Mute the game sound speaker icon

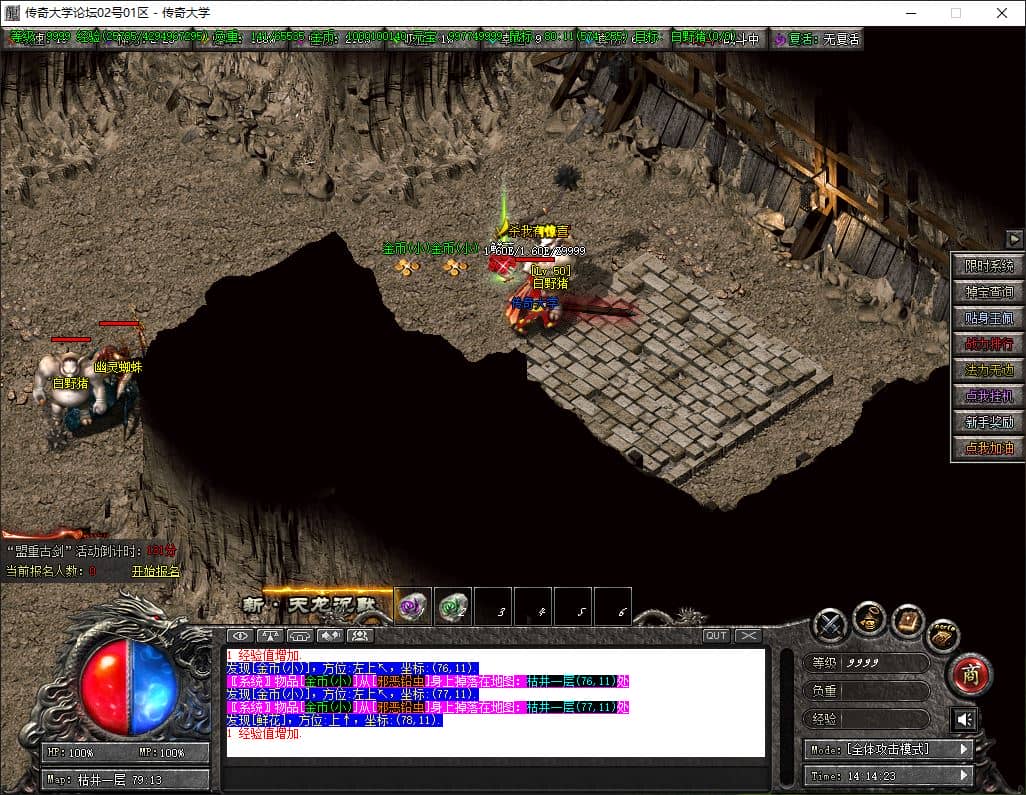coord(964,720)
